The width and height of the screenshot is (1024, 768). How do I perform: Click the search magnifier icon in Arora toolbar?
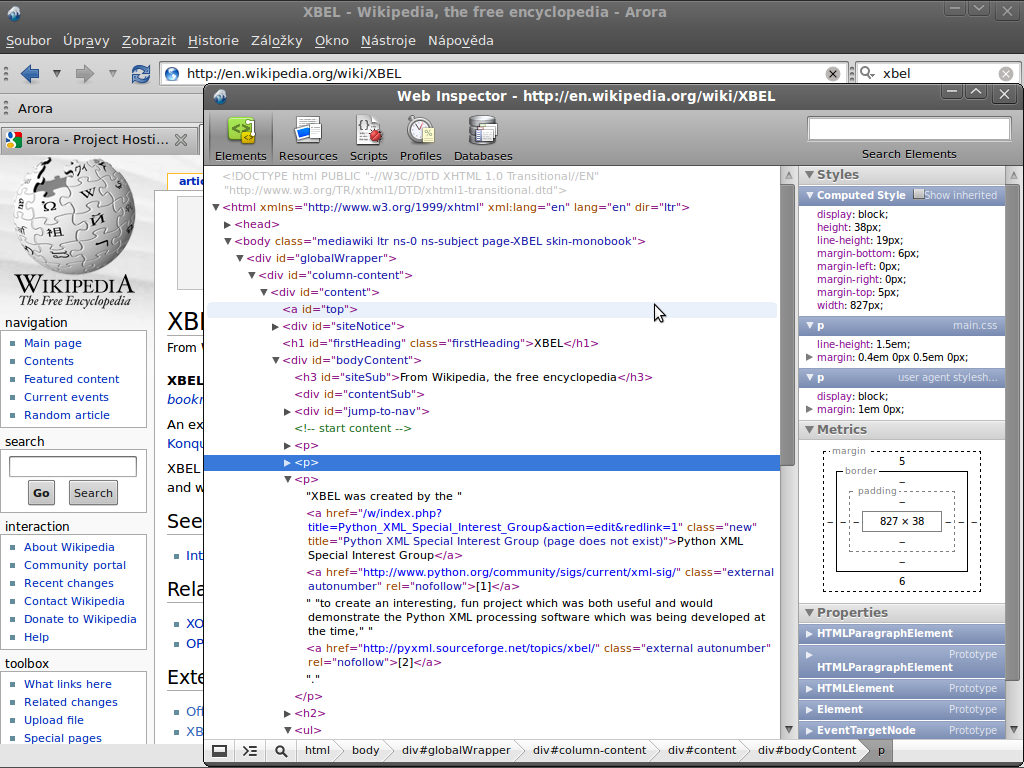[867, 73]
